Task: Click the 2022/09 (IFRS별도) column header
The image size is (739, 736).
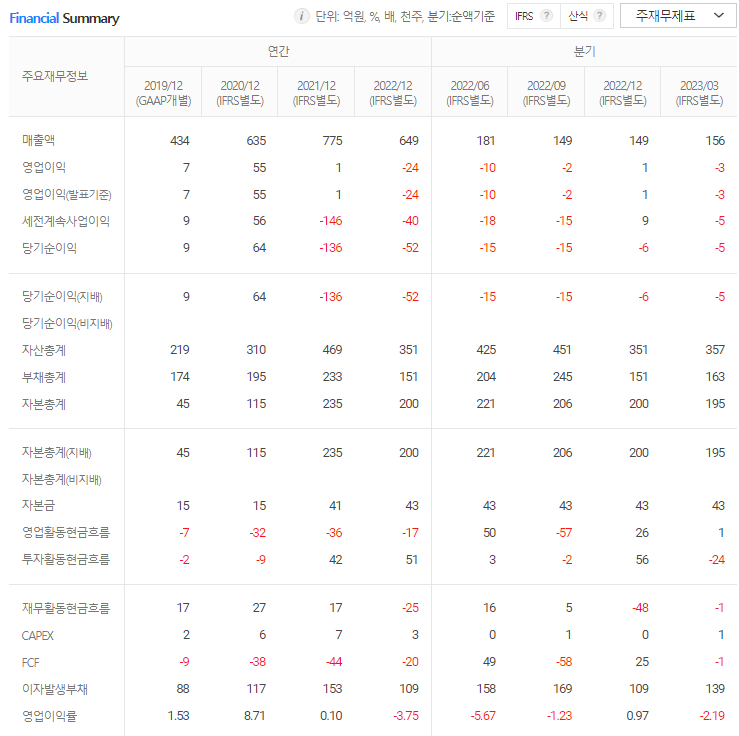Action: [546, 93]
